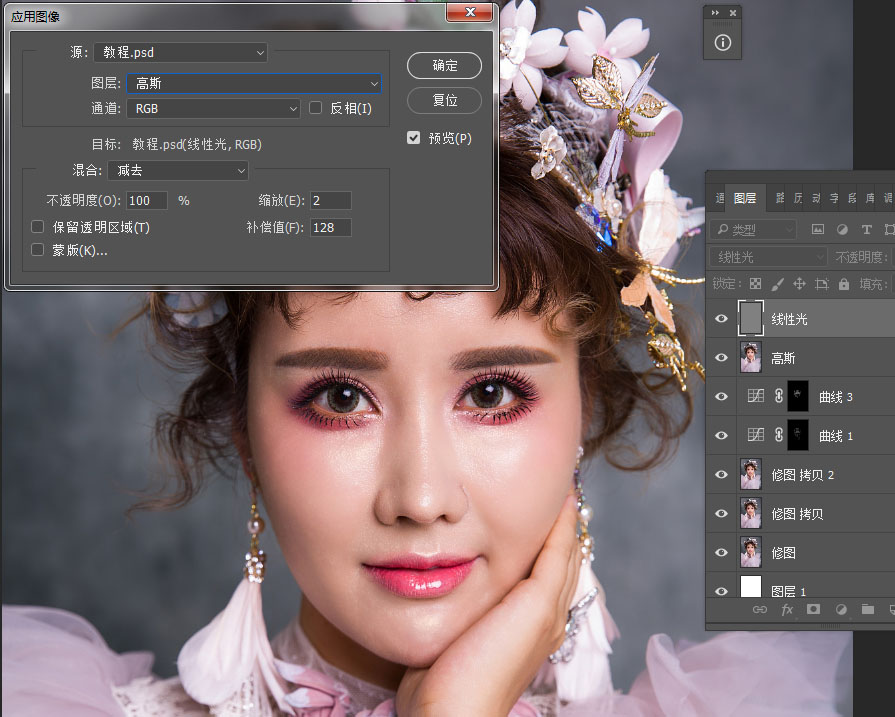Select the 修图 拷贝 2 layer name
Image resolution: width=895 pixels, height=717 pixels.
[x=803, y=475]
